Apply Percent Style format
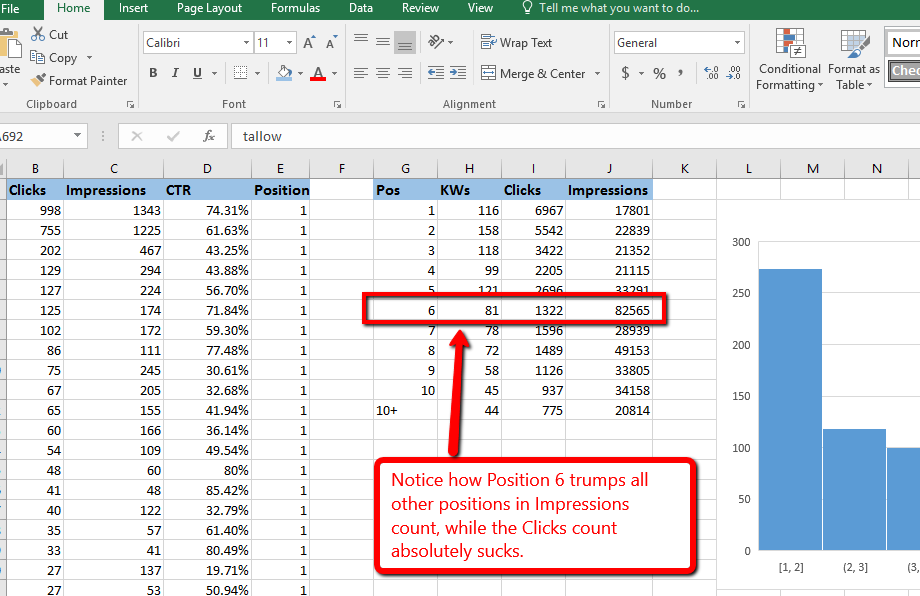Viewport: 920px width, 596px height. [x=659, y=73]
